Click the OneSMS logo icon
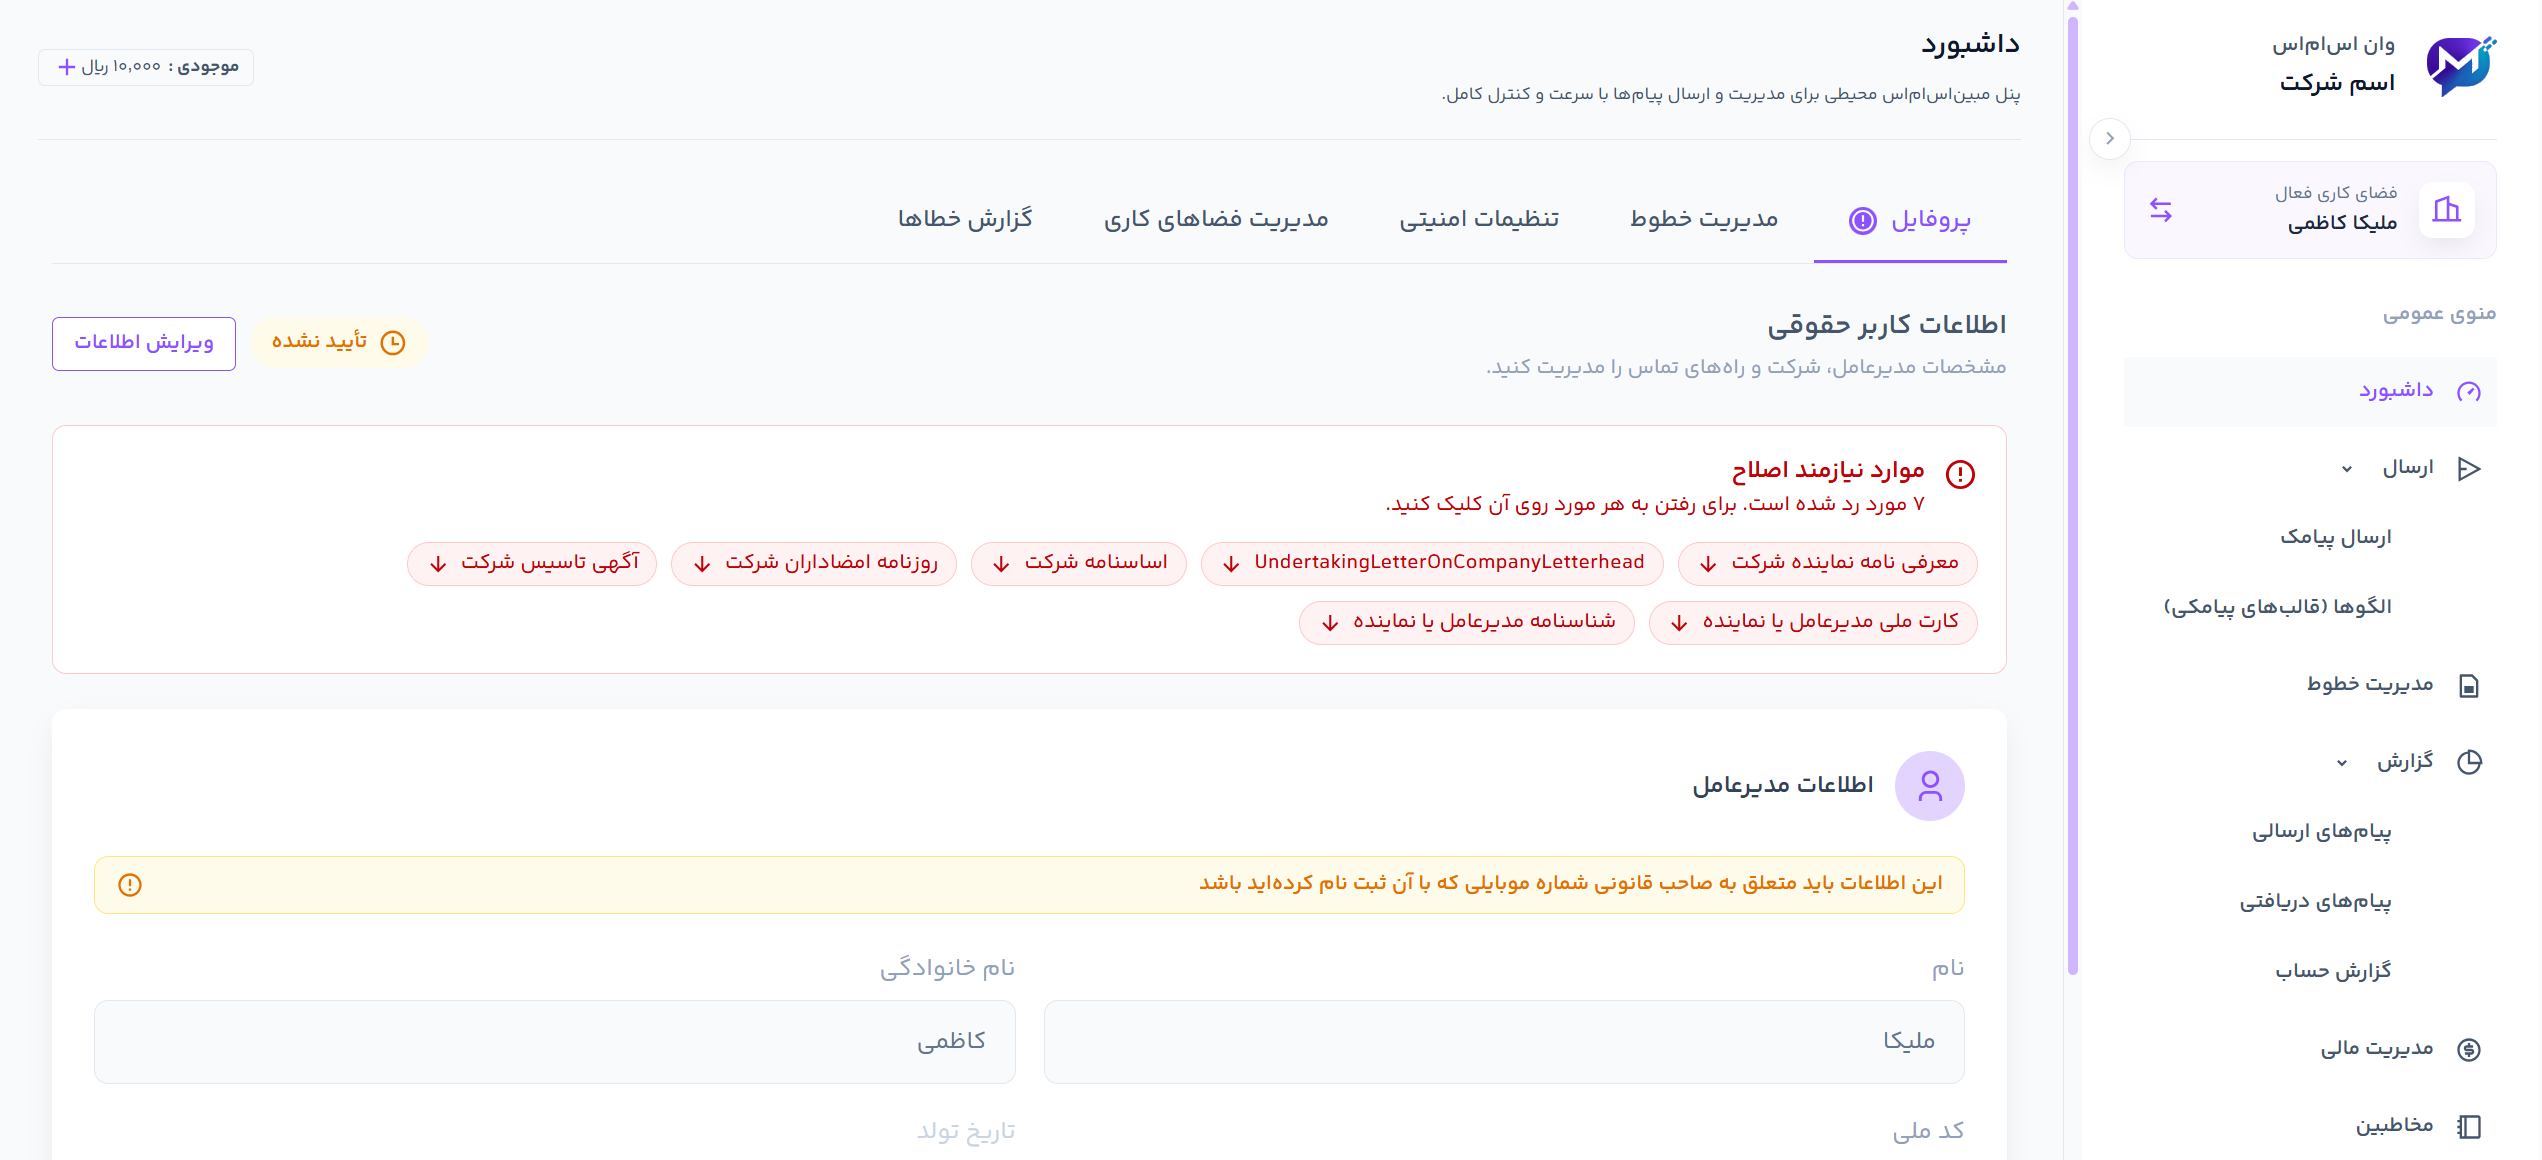This screenshot has height=1160, width=2542. click(x=2461, y=66)
